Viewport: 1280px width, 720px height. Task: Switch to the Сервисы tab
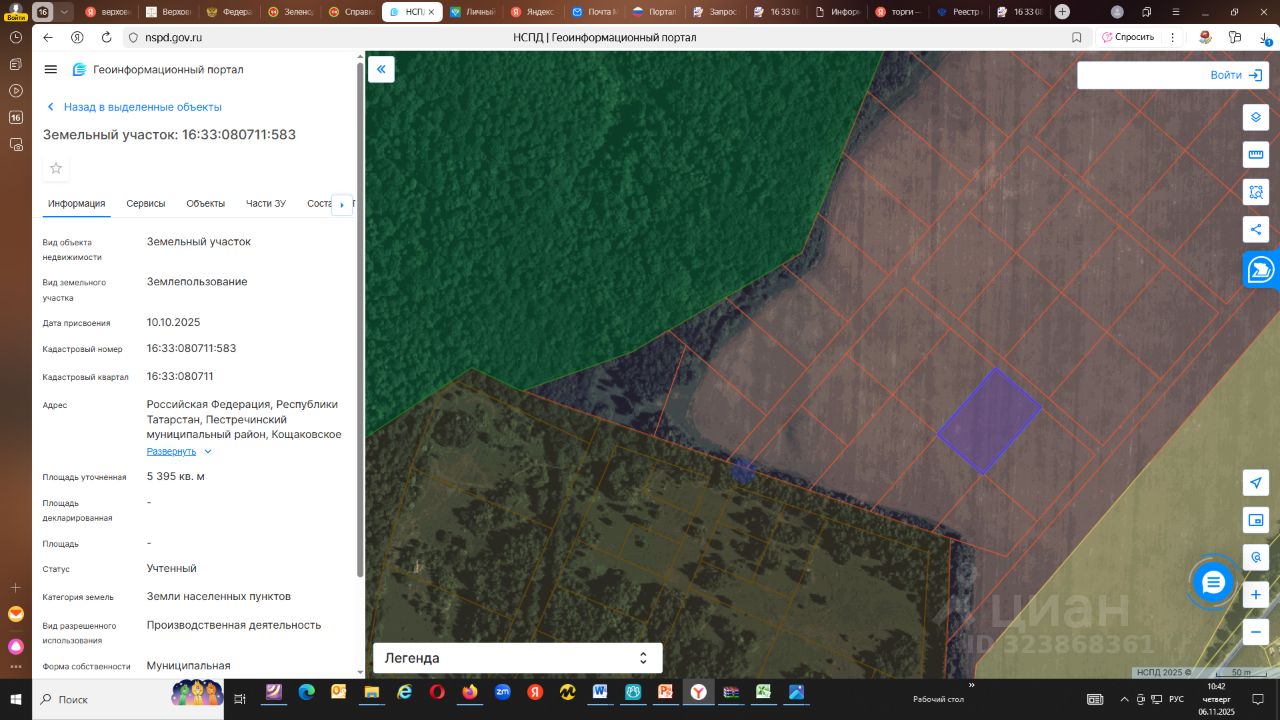(x=146, y=204)
